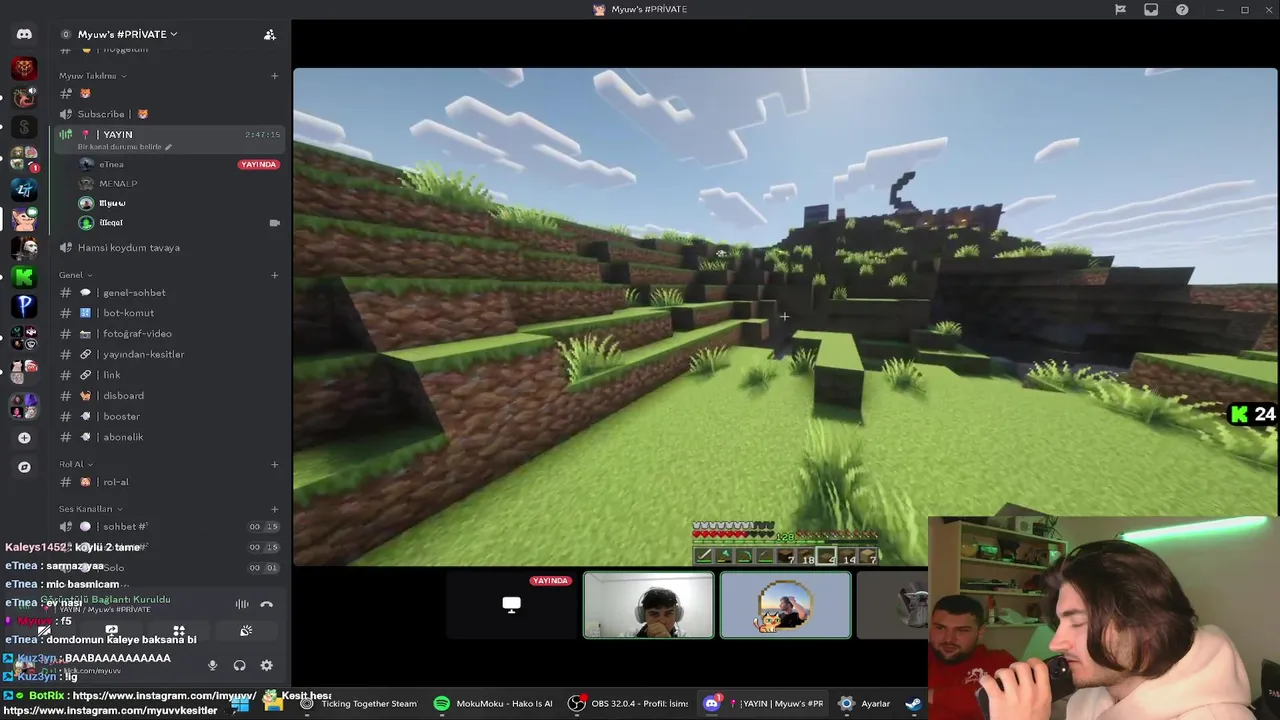Viewport: 1280px width, 720px height.
Task: Join the Subscribe voice channel
Action: tap(169, 114)
